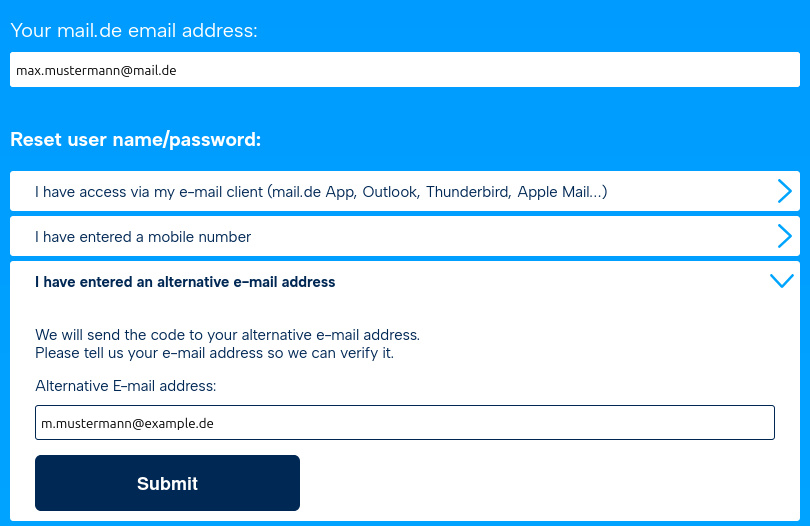
Task: Click the empty right end of the mail.de address field
Action: coord(672,70)
